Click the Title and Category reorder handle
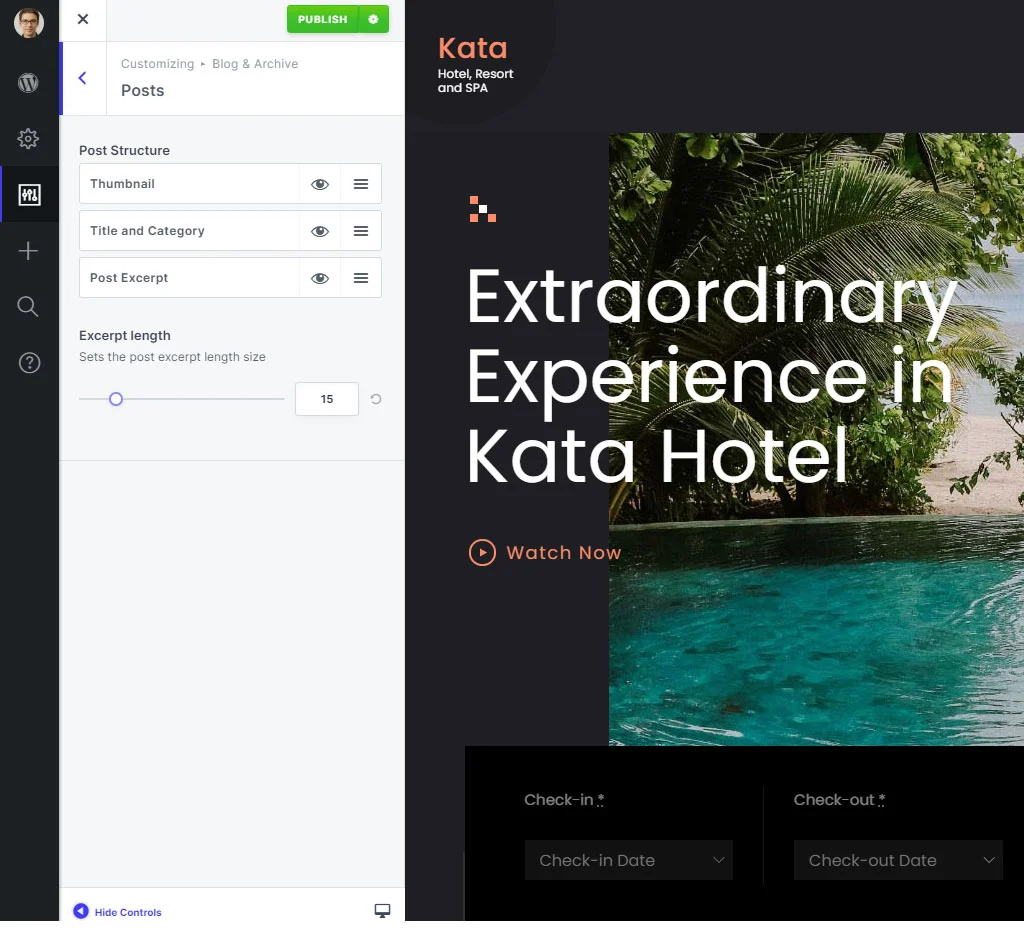This screenshot has width=1024, height=933. (x=360, y=231)
